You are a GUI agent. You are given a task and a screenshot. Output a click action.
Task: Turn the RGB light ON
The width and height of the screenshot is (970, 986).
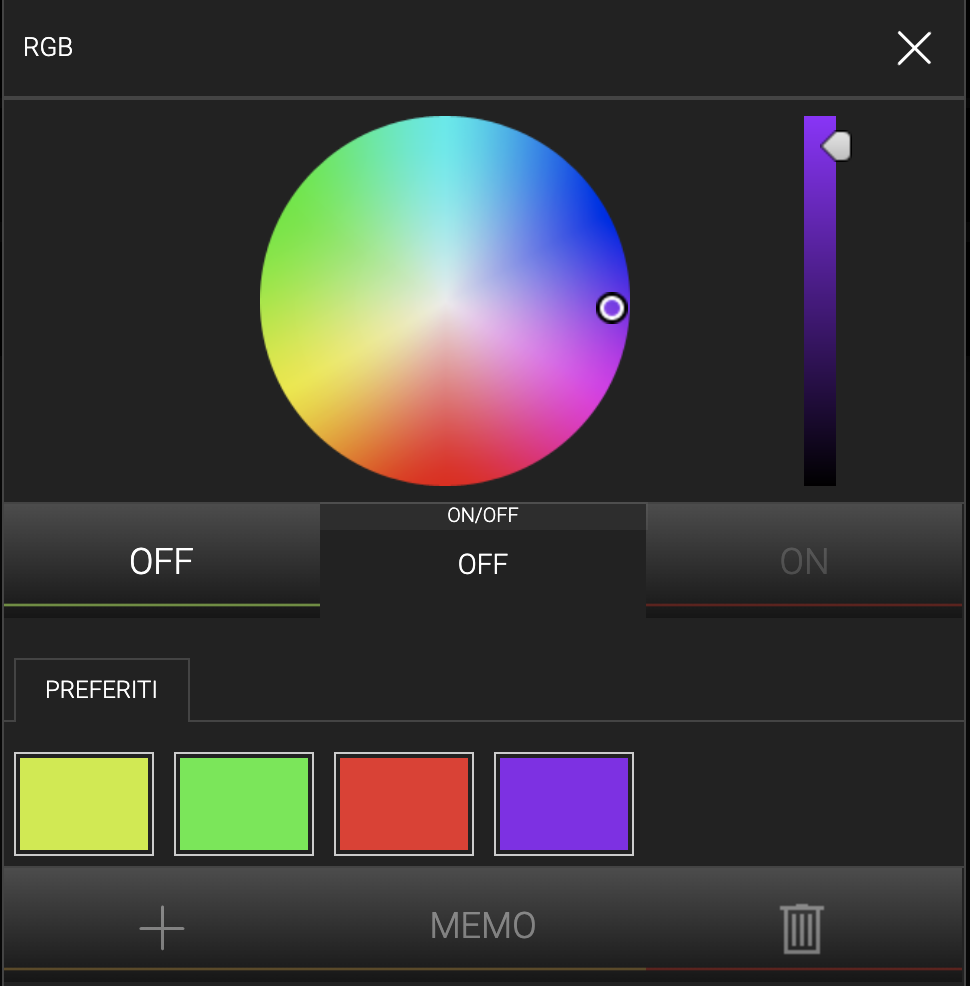point(804,561)
